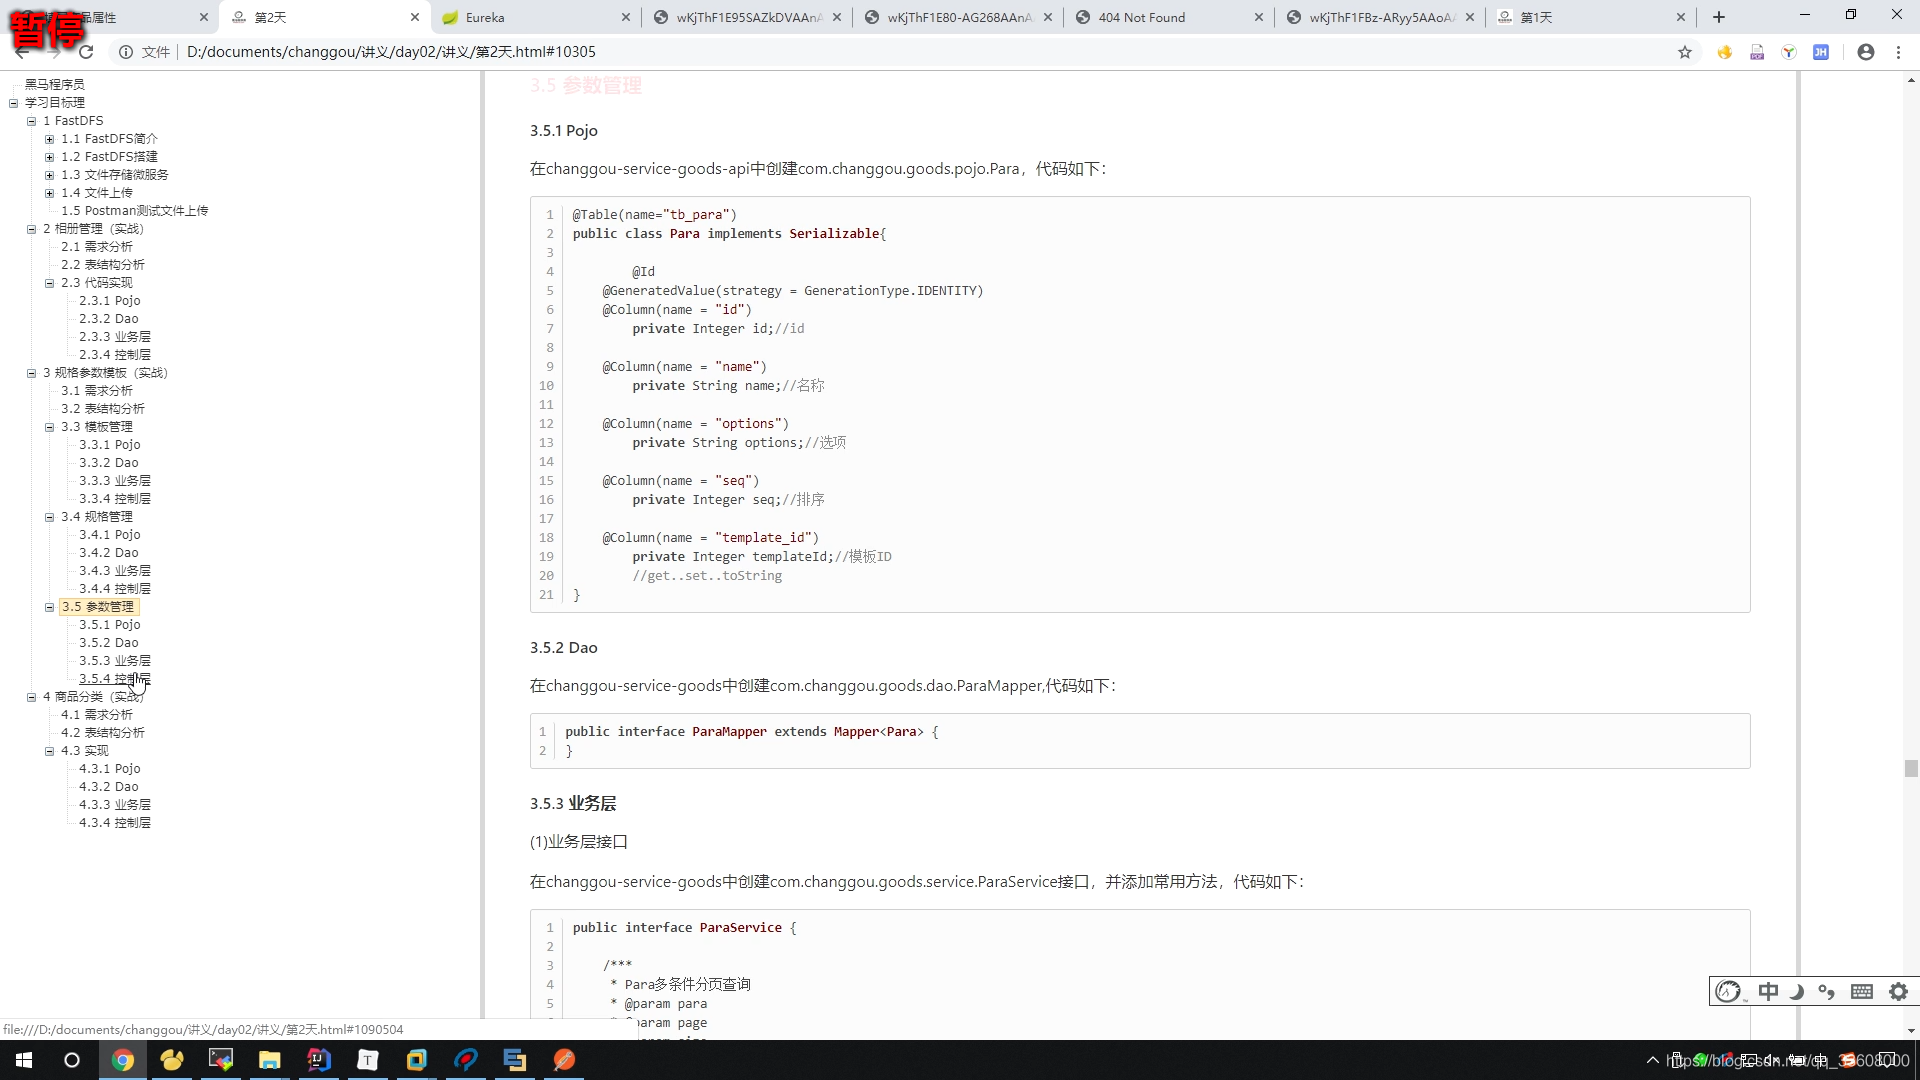Switch to the 第1天 tab
1920x1080 pixels.
pyautogui.click(x=1591, y=17)
